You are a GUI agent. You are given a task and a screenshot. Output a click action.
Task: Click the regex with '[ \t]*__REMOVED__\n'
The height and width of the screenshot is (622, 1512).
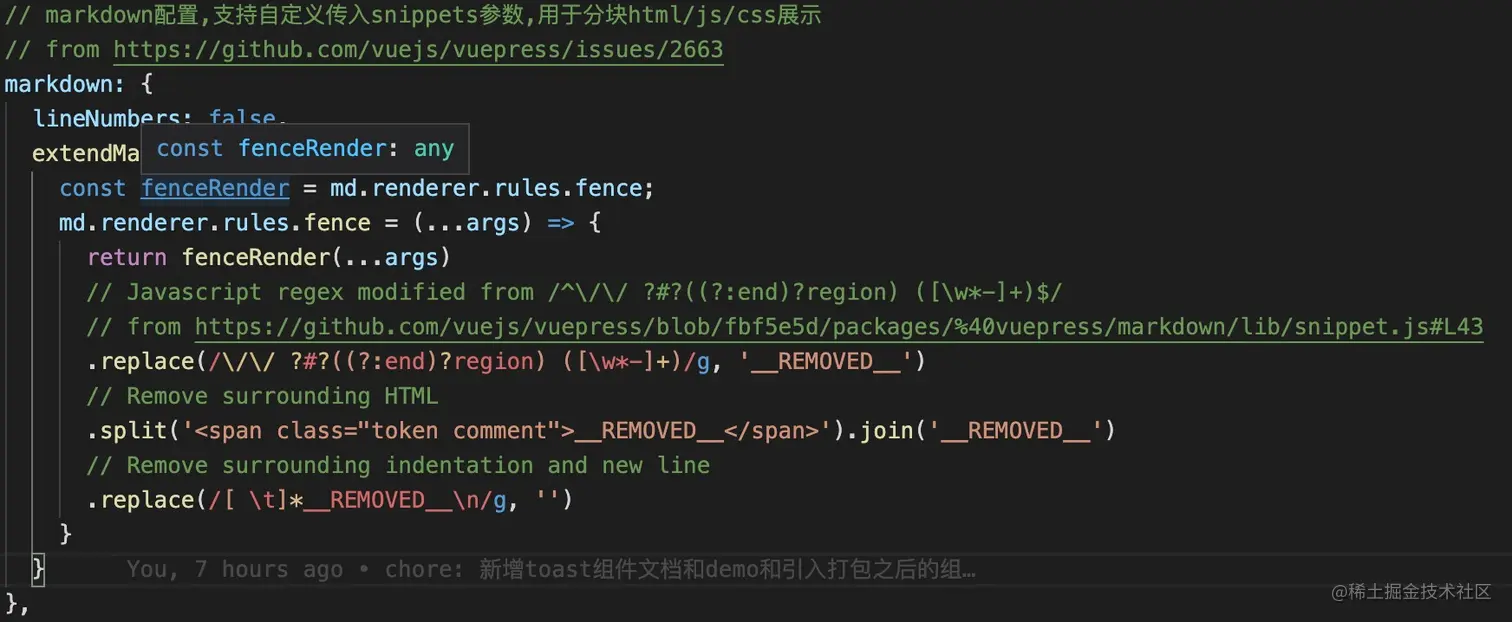coord(351,500)
